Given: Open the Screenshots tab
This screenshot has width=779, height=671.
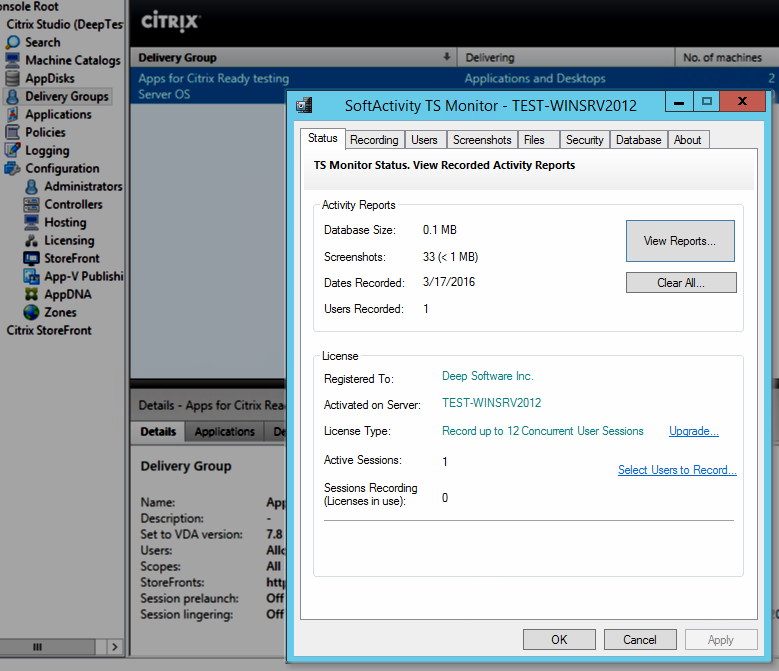Looking at the screenshot, I should tap(482, 140).
